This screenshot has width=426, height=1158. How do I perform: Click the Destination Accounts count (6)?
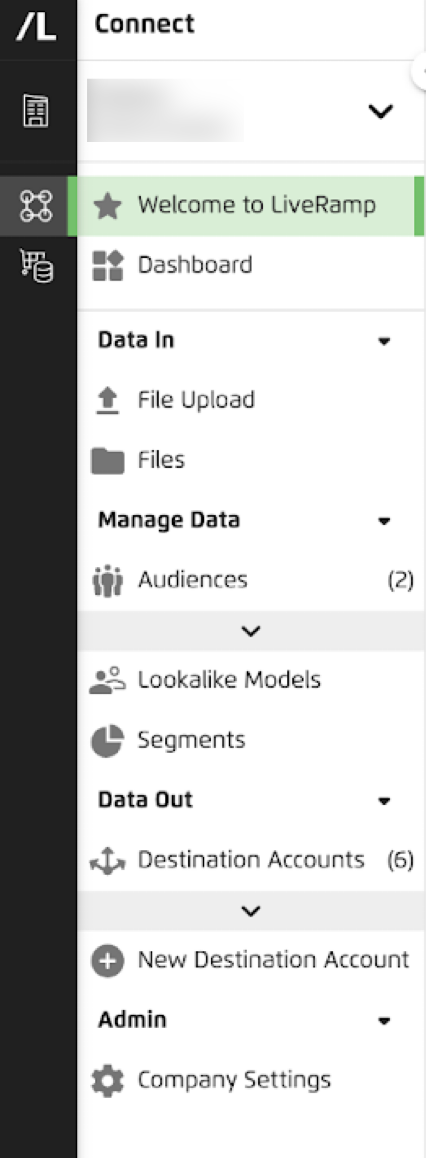pos(400,861)
